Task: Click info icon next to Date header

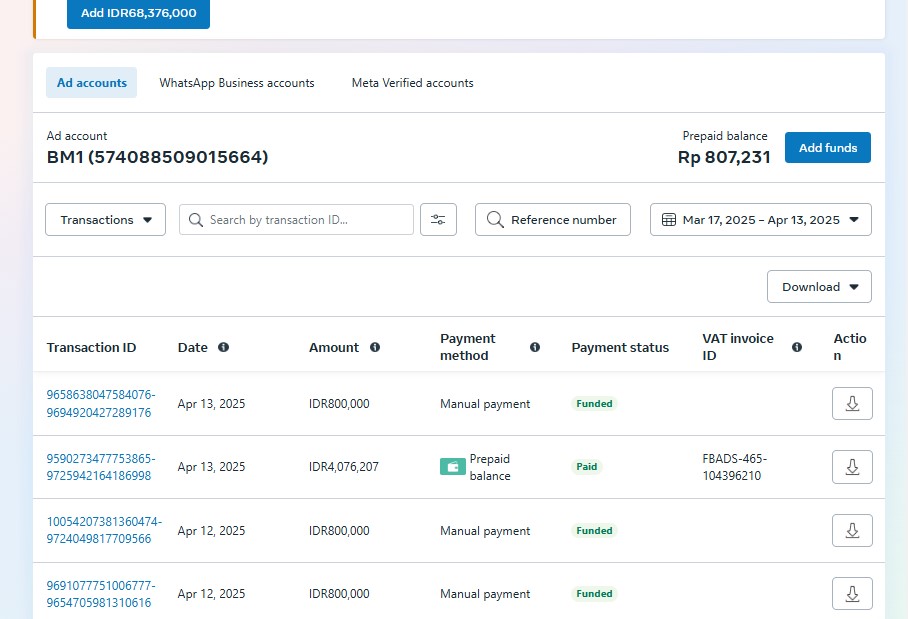Action: point(223,347)
